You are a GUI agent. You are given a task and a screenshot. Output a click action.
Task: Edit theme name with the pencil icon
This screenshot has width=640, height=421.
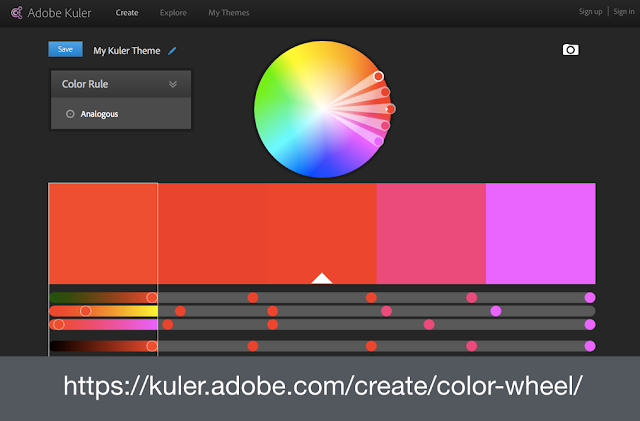point(172,51)
